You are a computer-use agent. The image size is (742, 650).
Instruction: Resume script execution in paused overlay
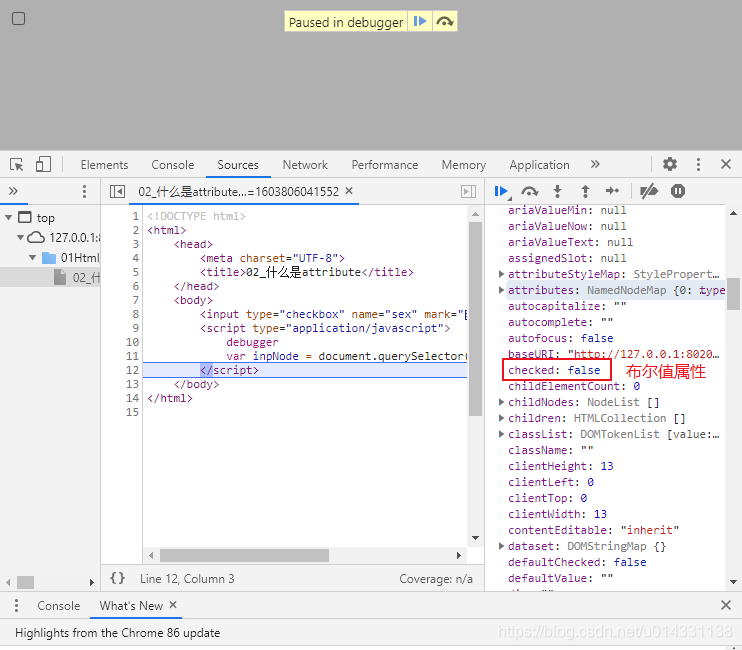[x=420, y=22]
